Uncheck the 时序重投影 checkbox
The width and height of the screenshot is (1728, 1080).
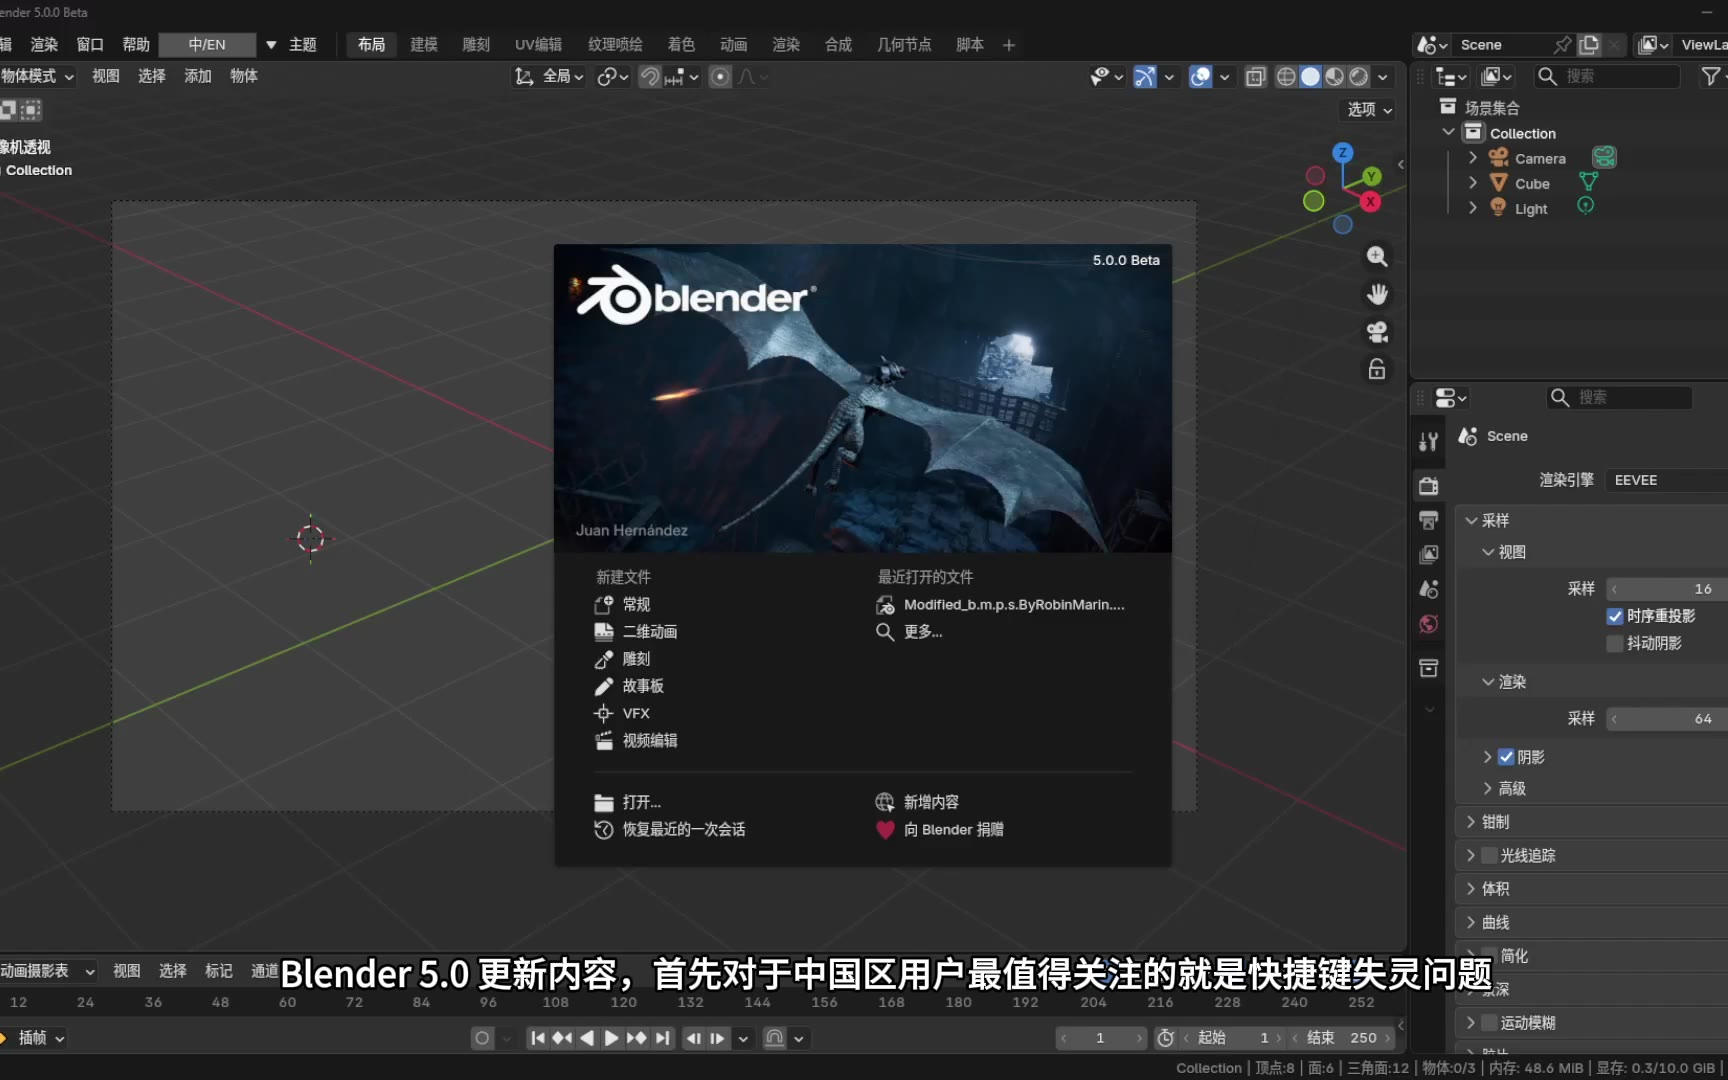tap(1614, 616)
